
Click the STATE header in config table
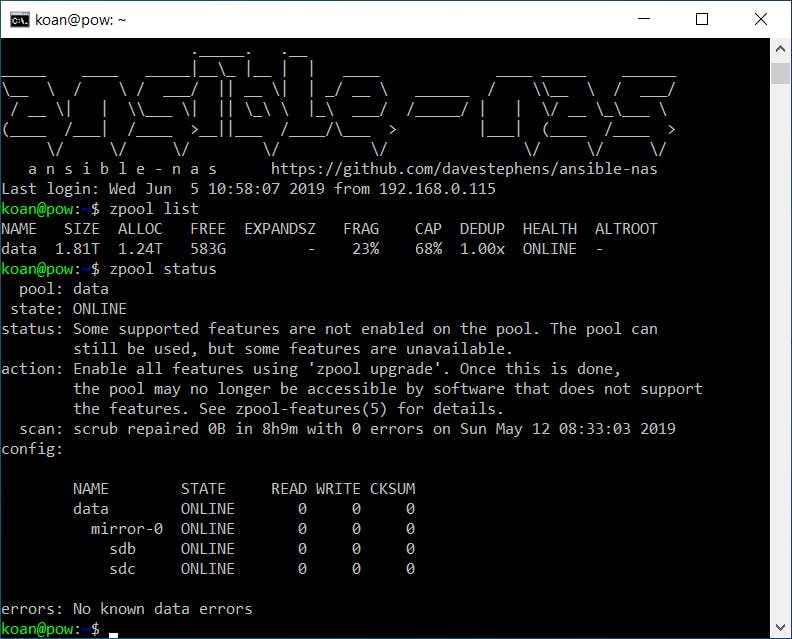tap(203, 489)
